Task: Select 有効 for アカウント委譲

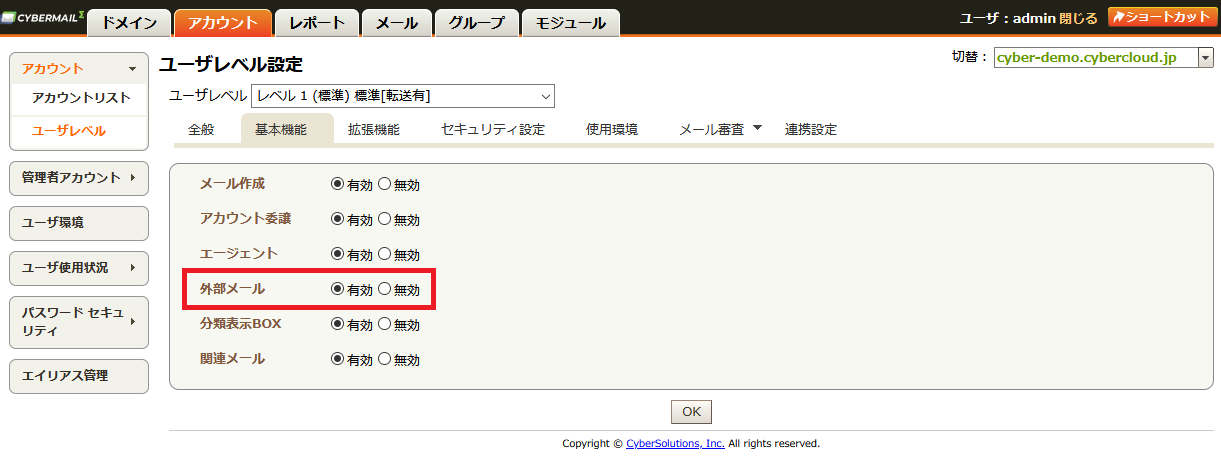Action: [337, 219]
